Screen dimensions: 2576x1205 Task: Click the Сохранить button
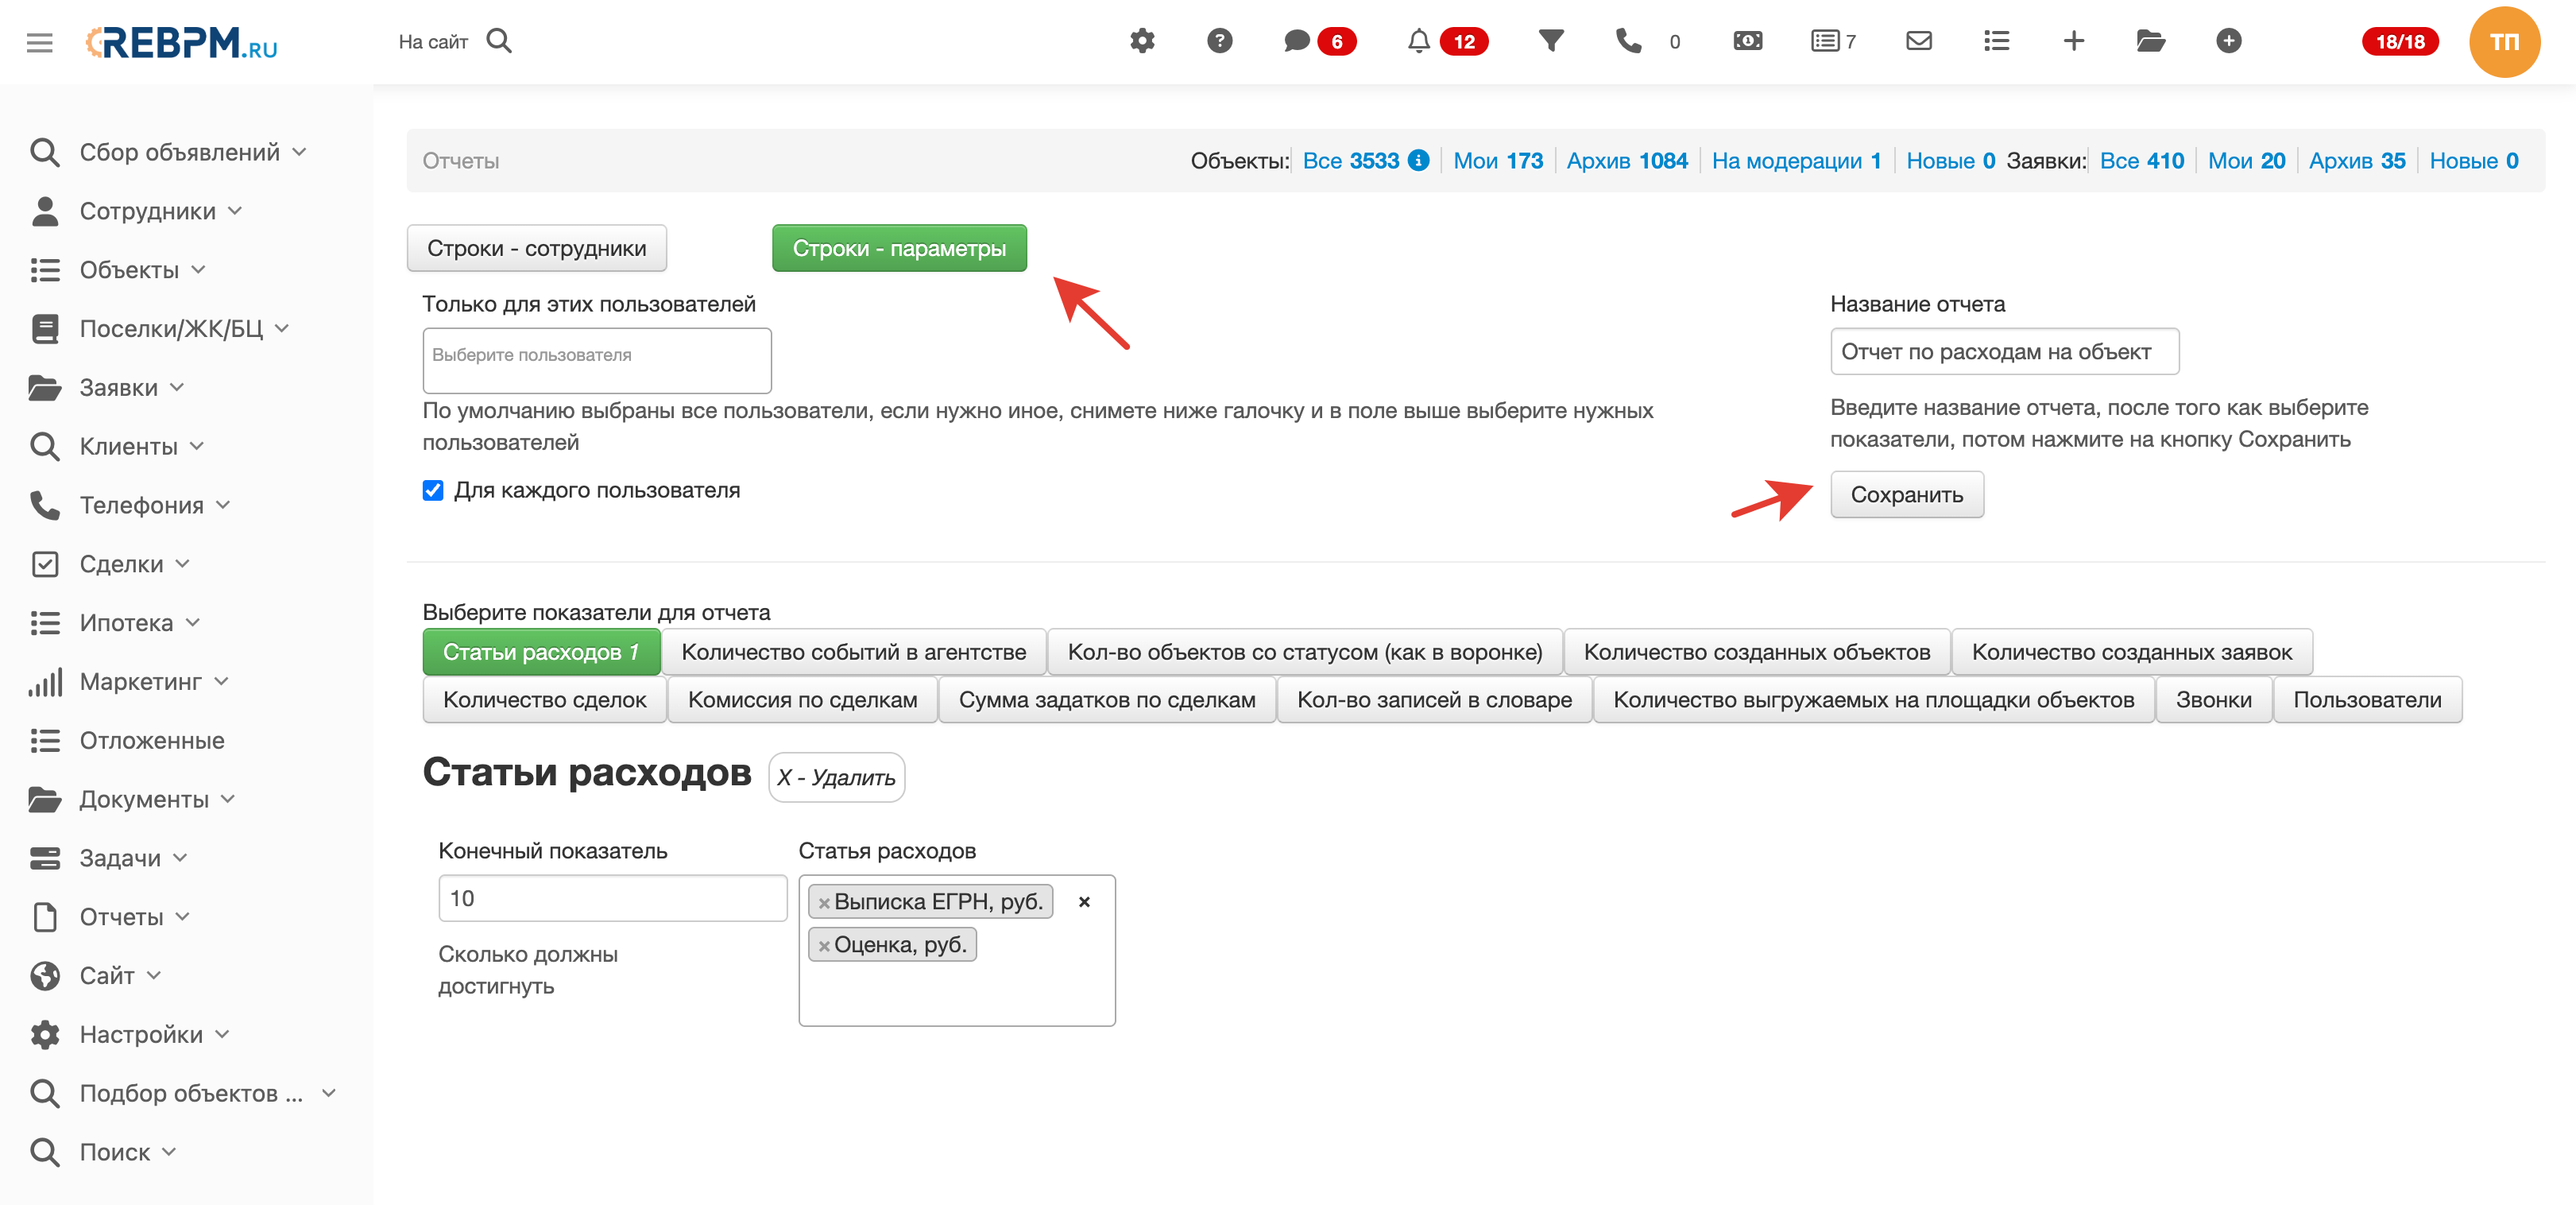[x=1906, y=495]
